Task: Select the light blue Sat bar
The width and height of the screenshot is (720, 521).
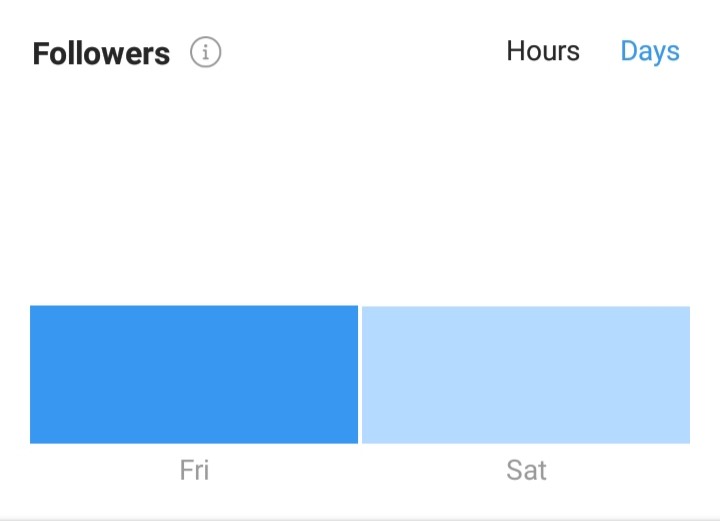Action: [x=526, y=375]
